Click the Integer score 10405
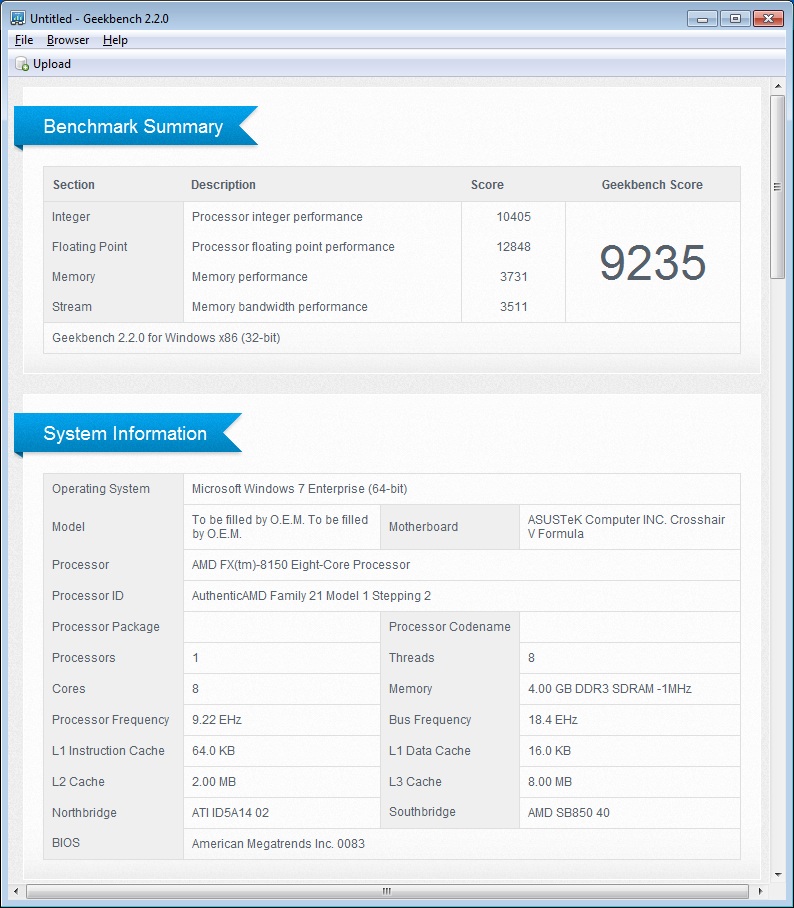This screenshot has height=908, width=794. click(514, 217)
